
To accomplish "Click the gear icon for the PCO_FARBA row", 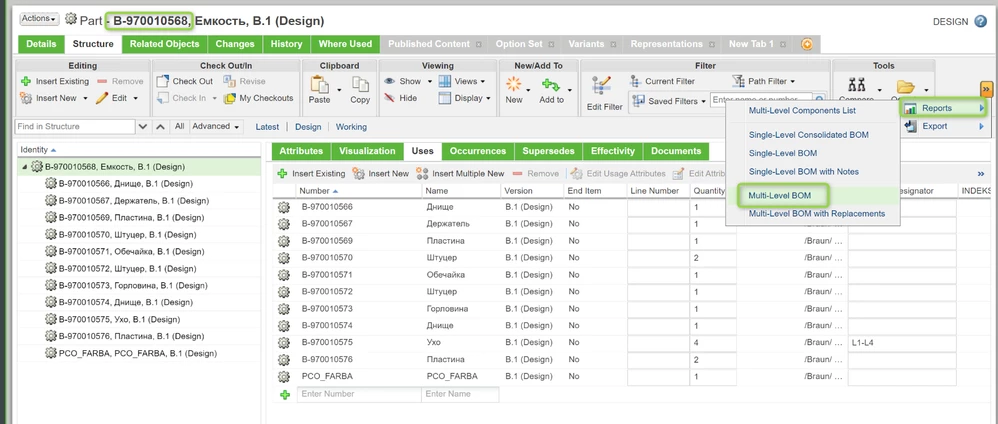I will pos(284,376).
